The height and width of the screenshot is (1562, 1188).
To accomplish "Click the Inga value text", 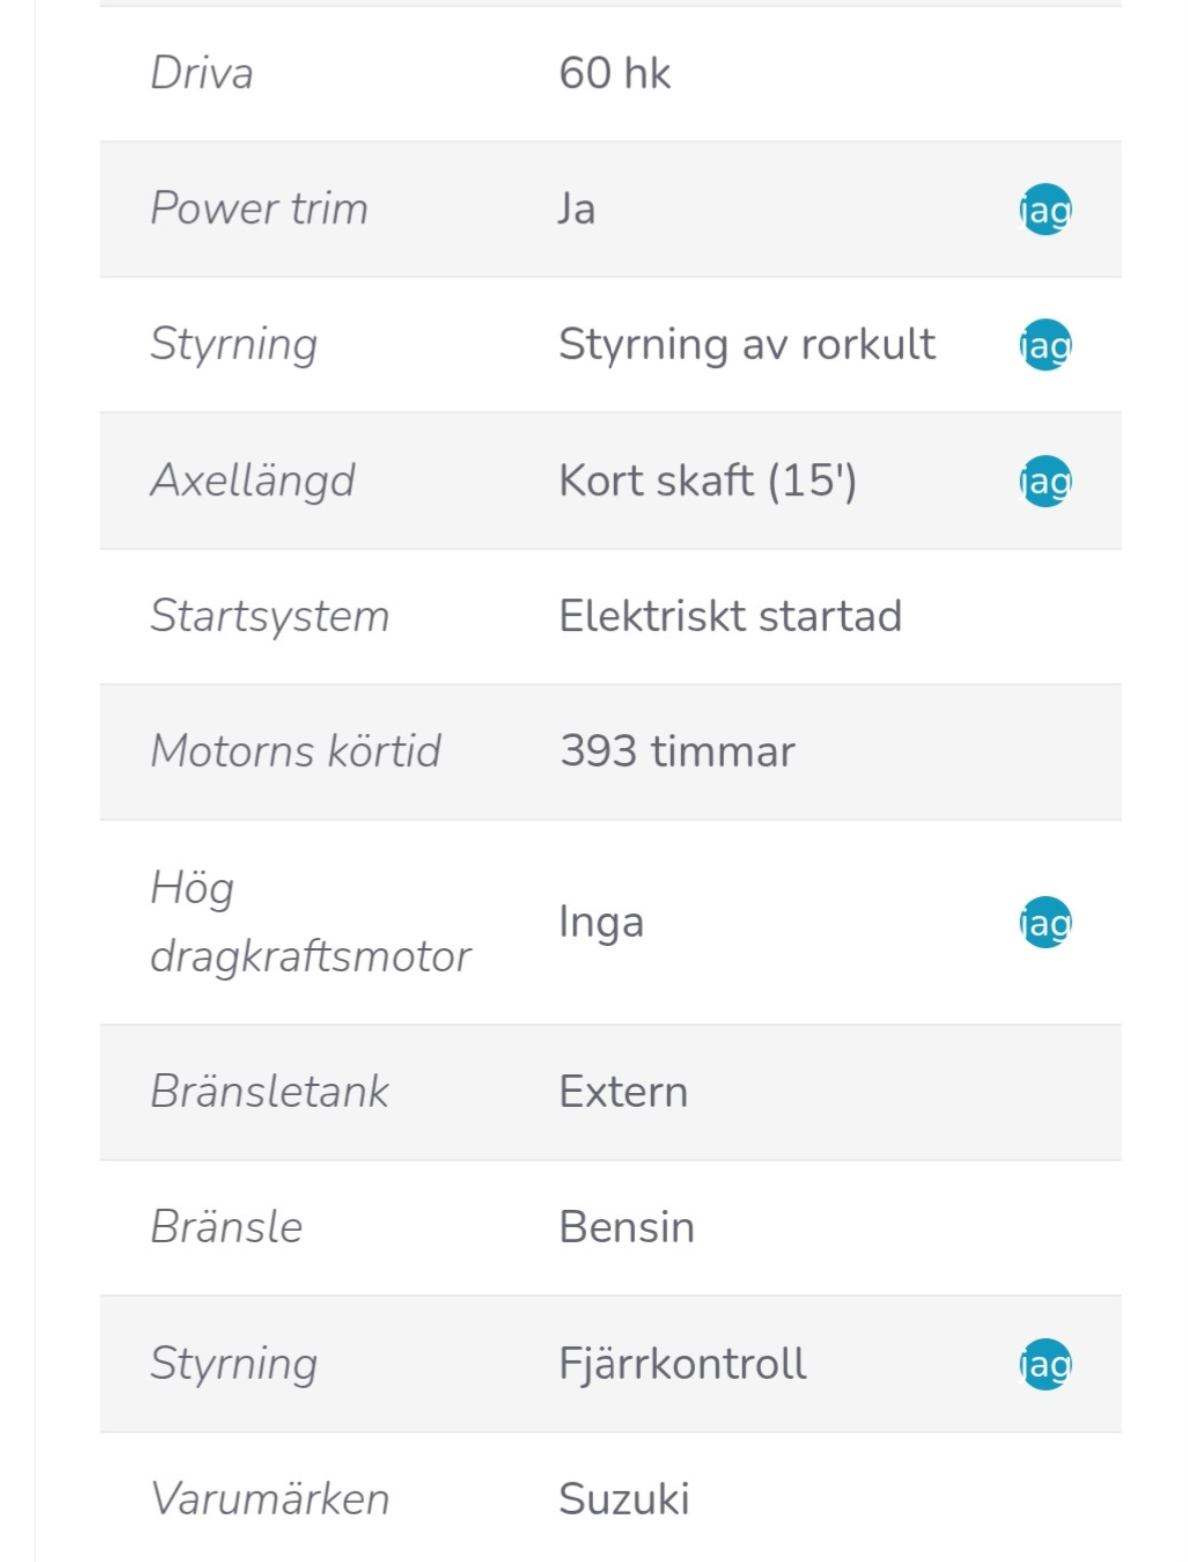I will 601,922.
